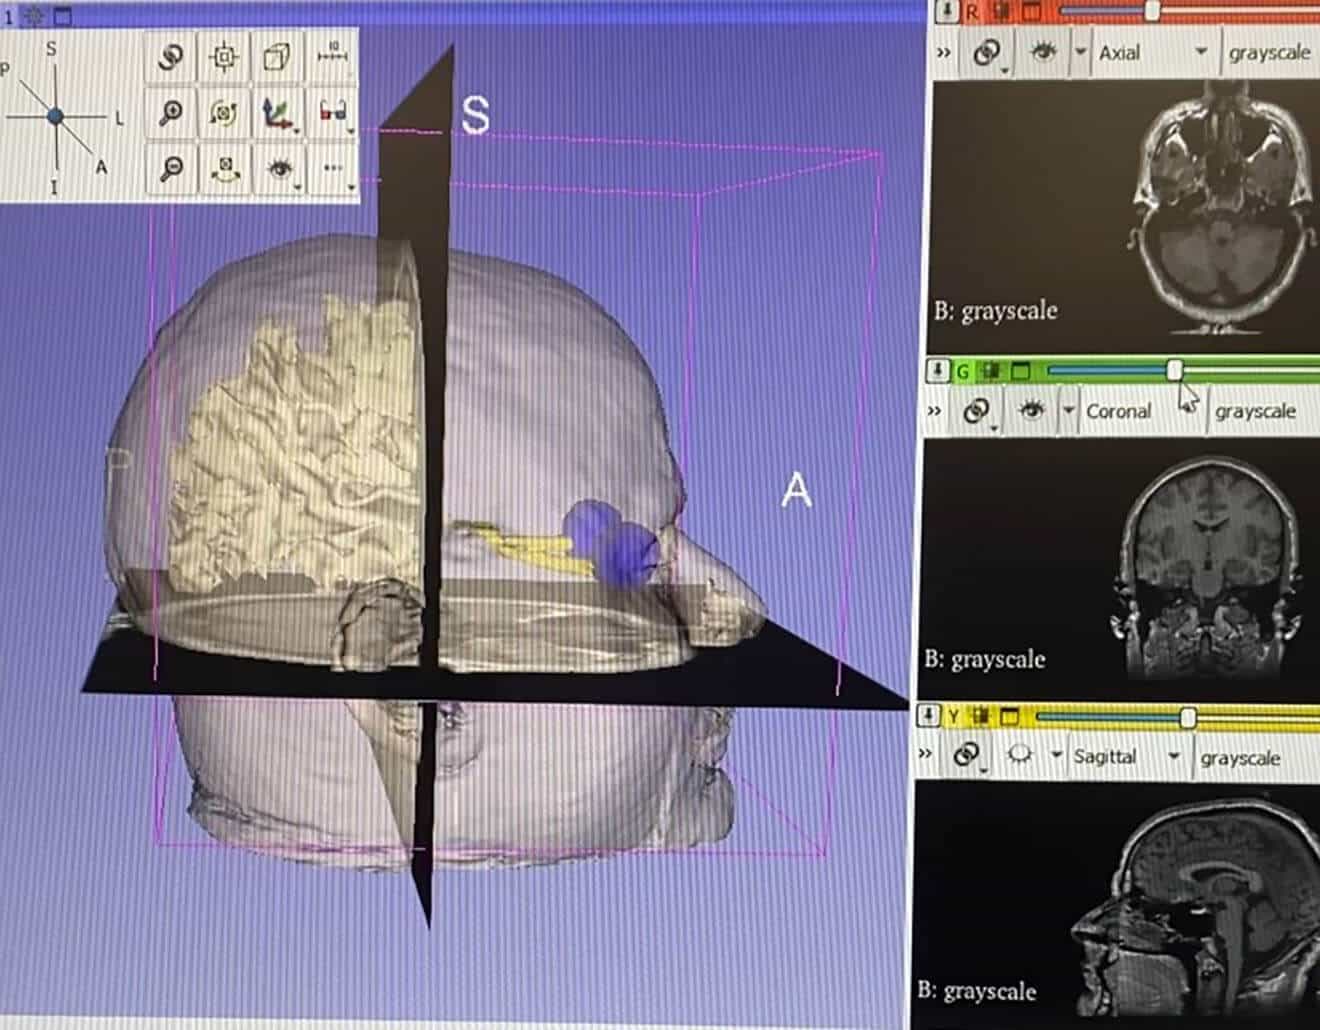
Task: Open the stereo viewing glasses menu
Action: (331, 110)
